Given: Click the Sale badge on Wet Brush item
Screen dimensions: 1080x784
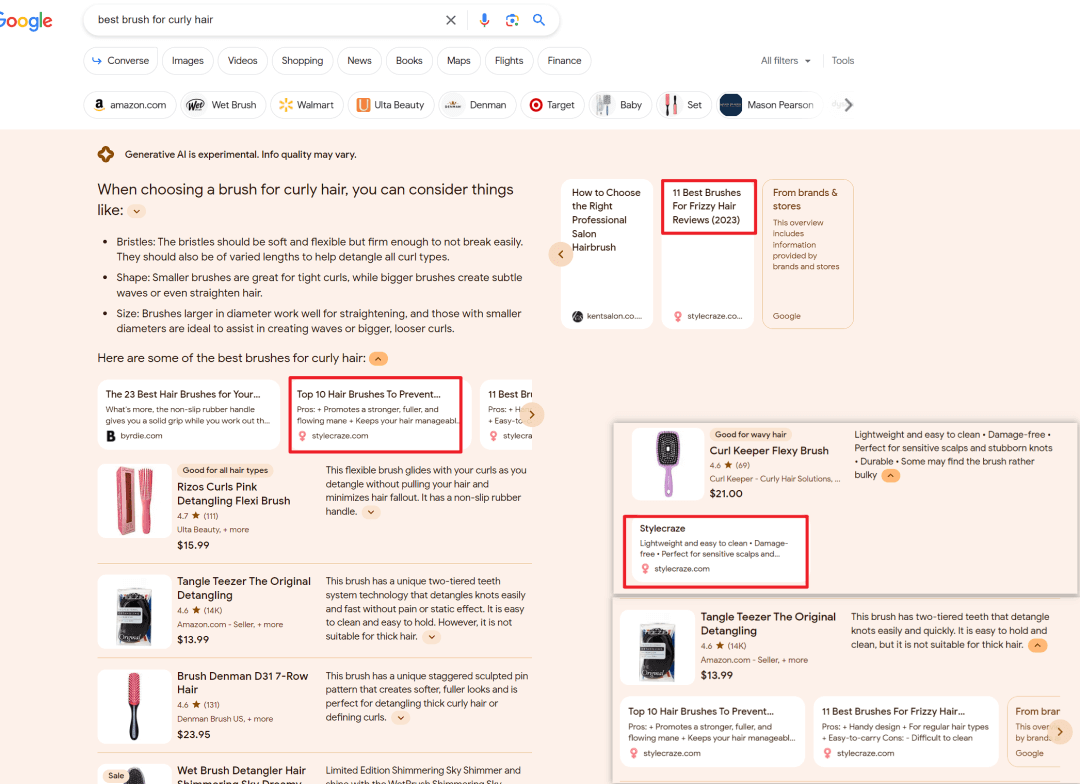Looking at the screenshot, I should click(116, 776).
